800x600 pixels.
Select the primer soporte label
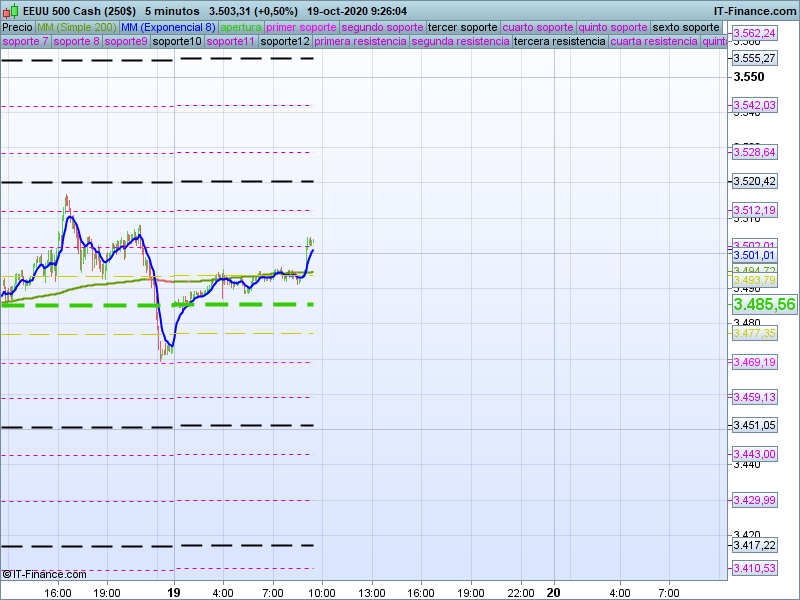(302, 27)
